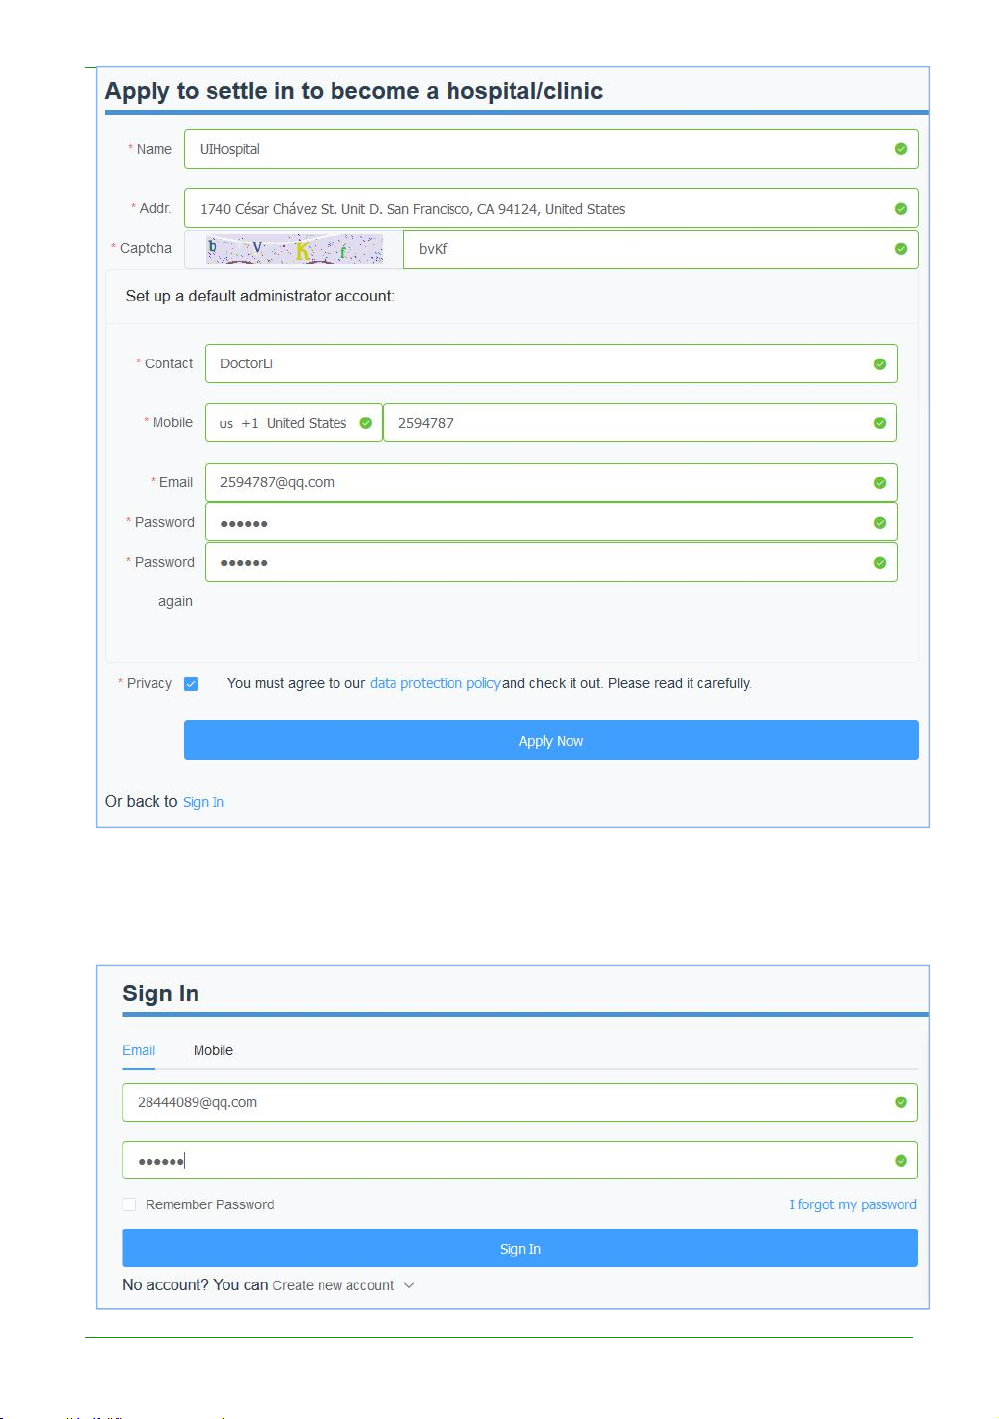Click green check icon in country code box
The width and height of the screenshot is (999, 1419).
point(366,423)
